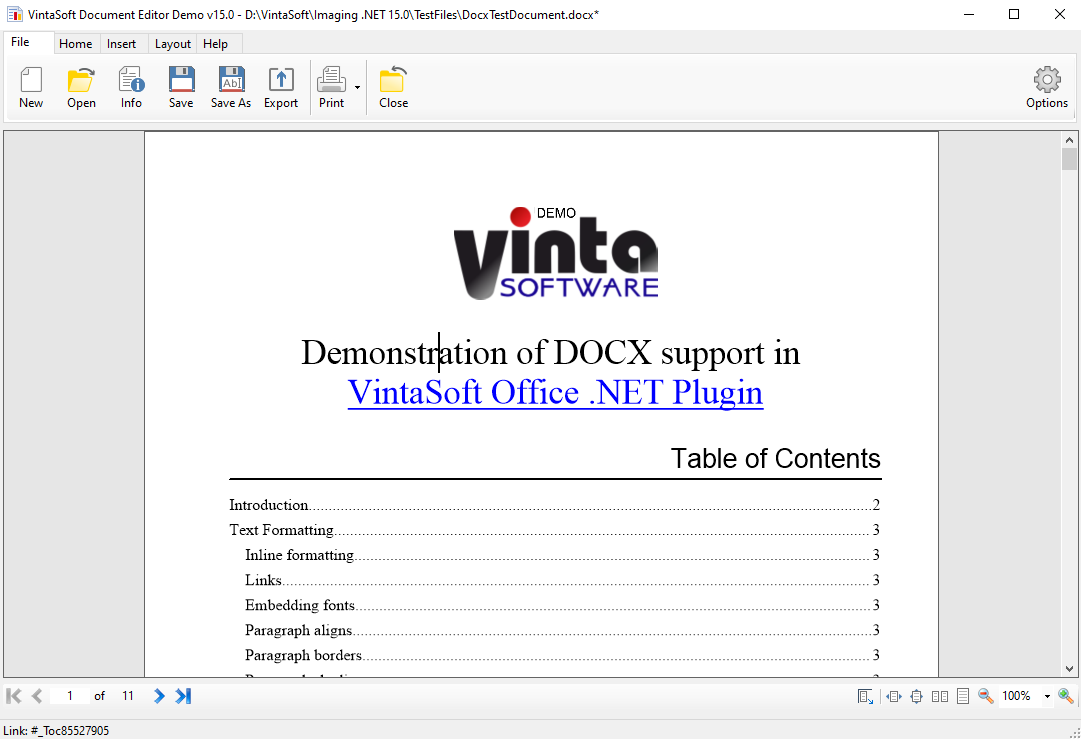
Task: Zoom in with the plus magnifier
Action: [1066, 696]
